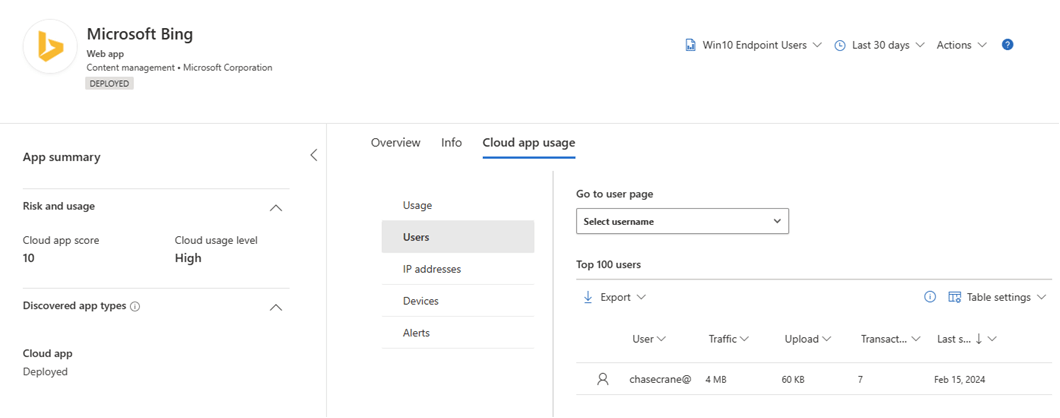Click the clock icon beside Last 30 days
Image resolution: width=1060 pixels, height=418 pixels.
(x=840, y=45)
